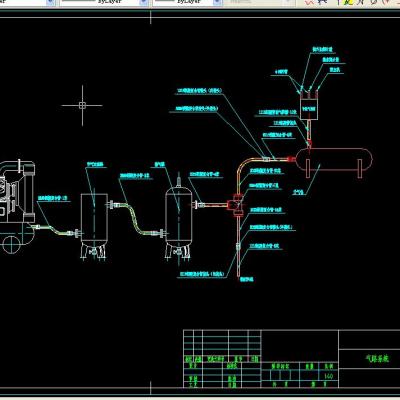Select the yellow-green highlighted toolbar icon
The image size is (400, 400).
(x=348, y=2)
